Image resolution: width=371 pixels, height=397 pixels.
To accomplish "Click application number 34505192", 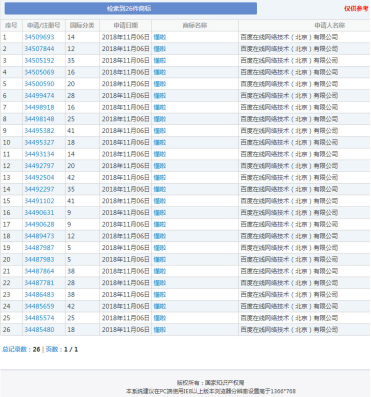I will (x=39, y=60).
